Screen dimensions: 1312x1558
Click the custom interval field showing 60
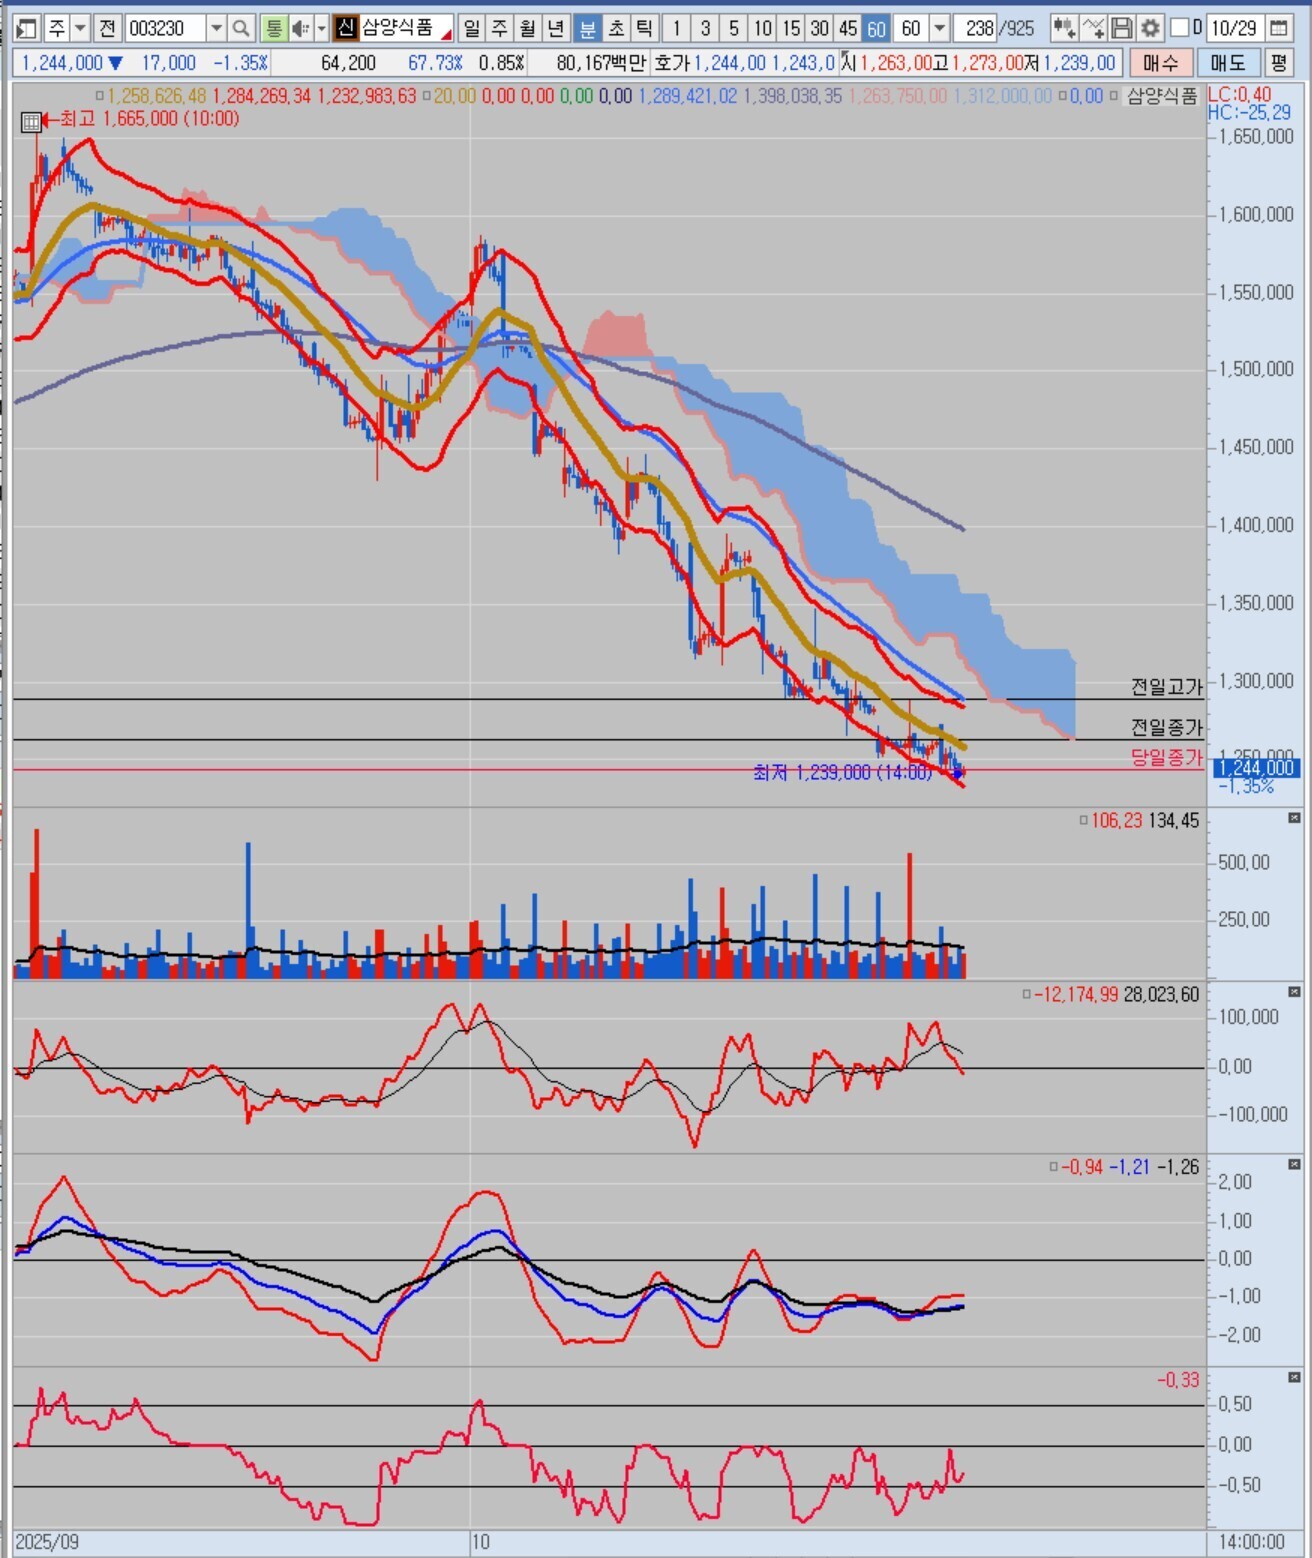tap(911, 28)
